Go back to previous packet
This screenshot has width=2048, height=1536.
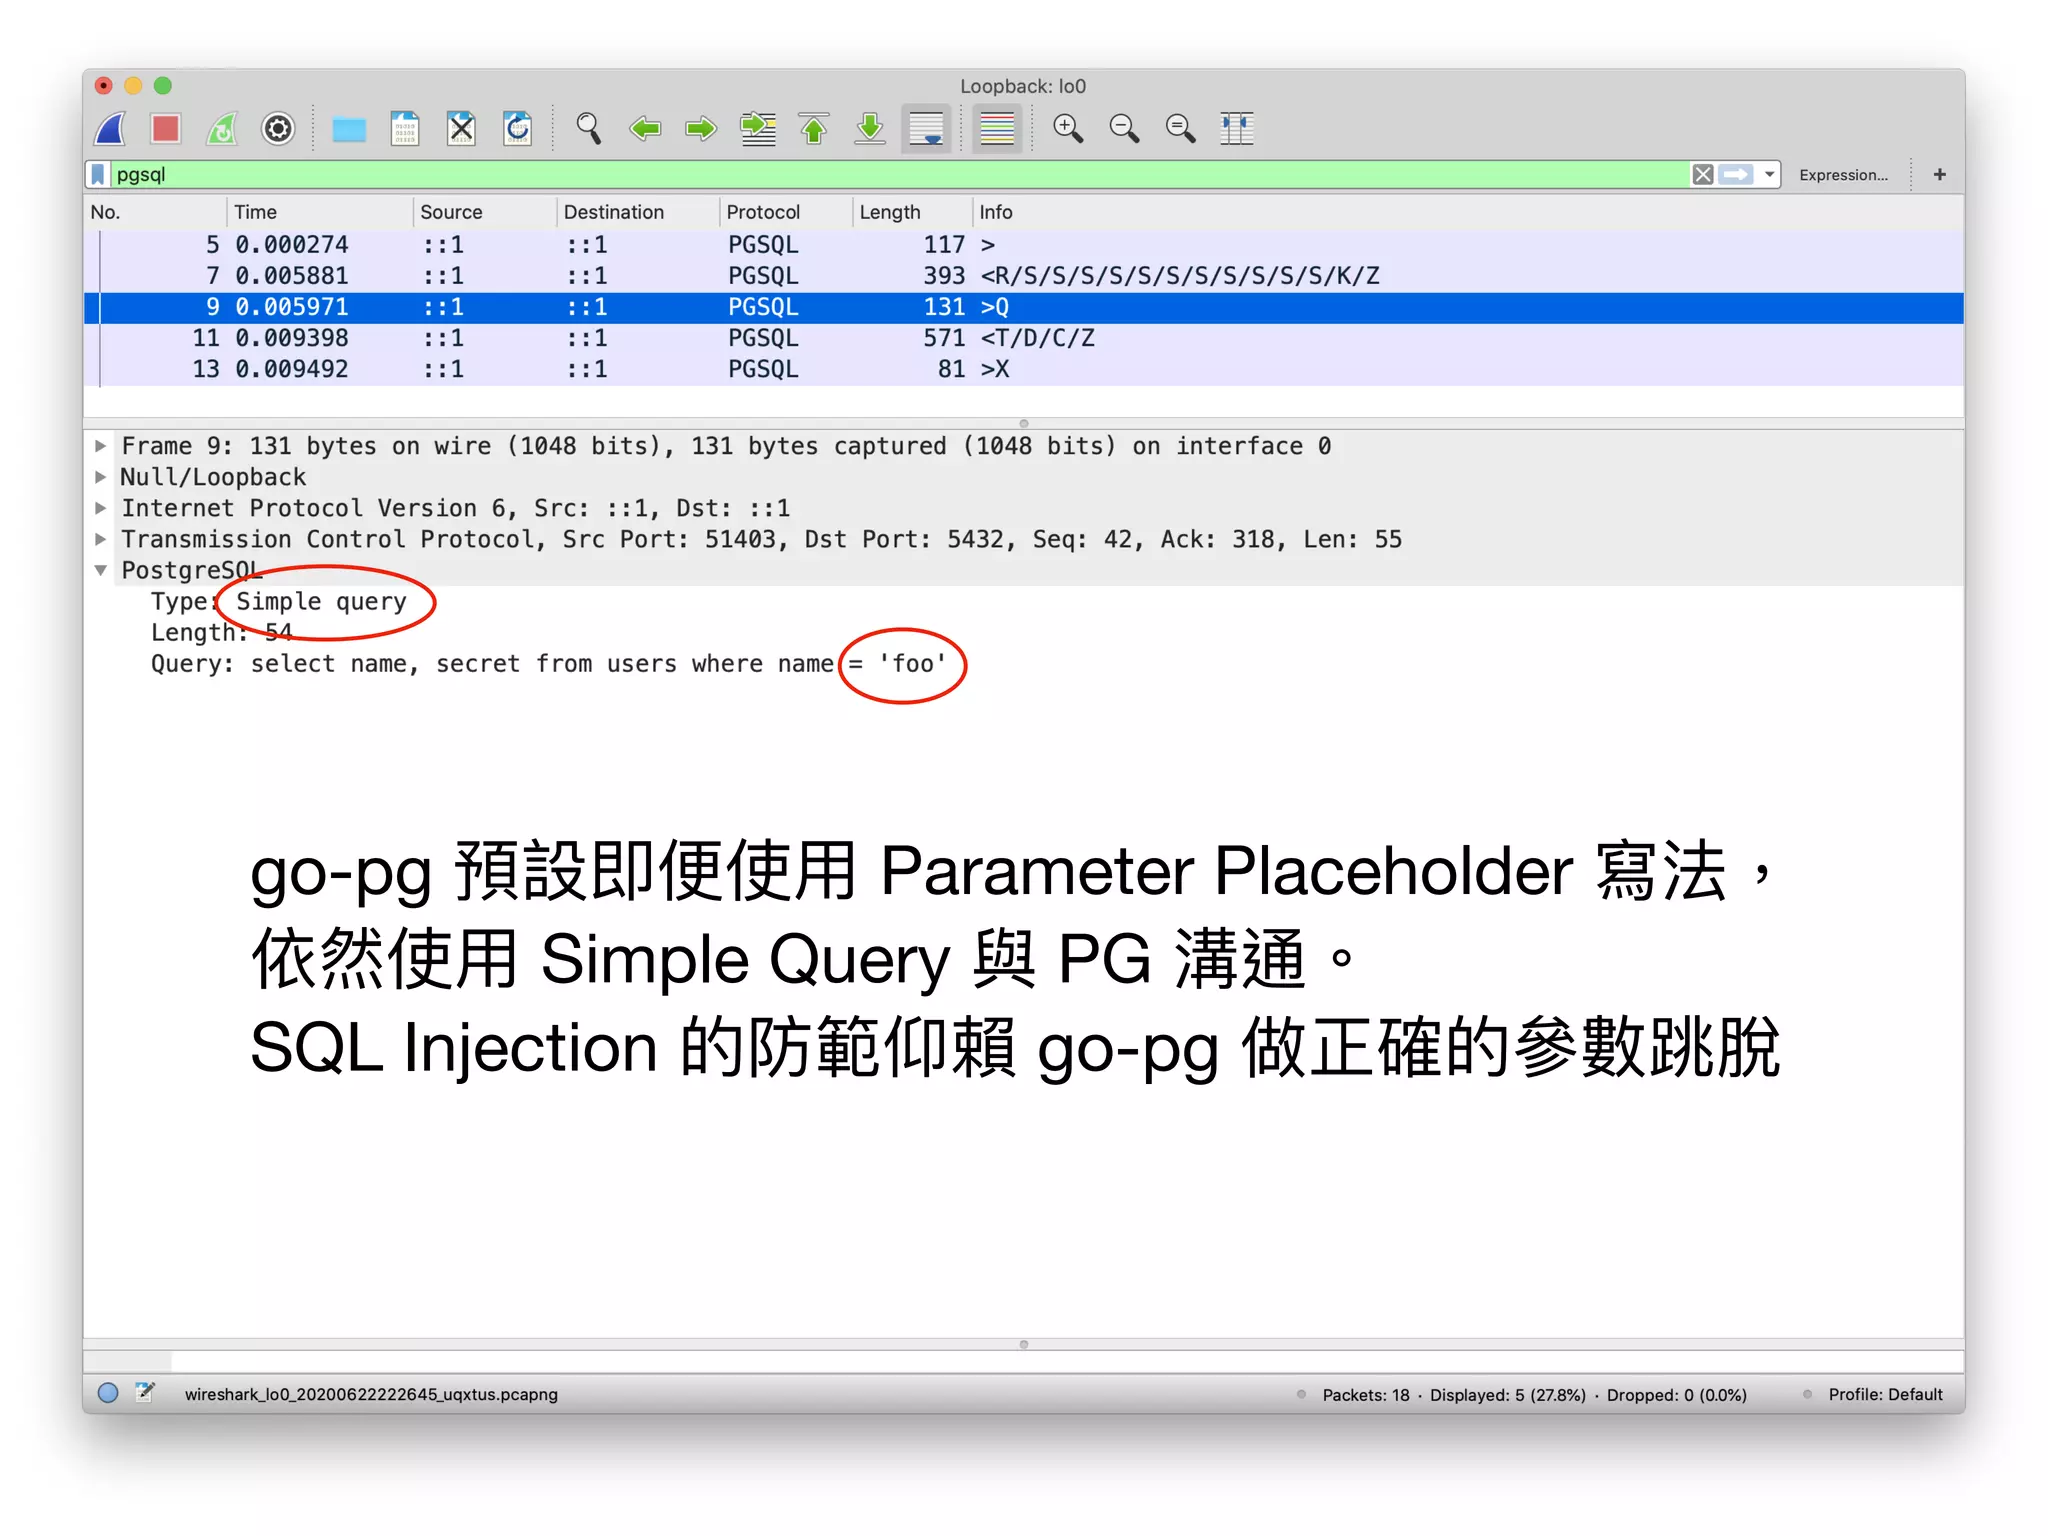645,128
